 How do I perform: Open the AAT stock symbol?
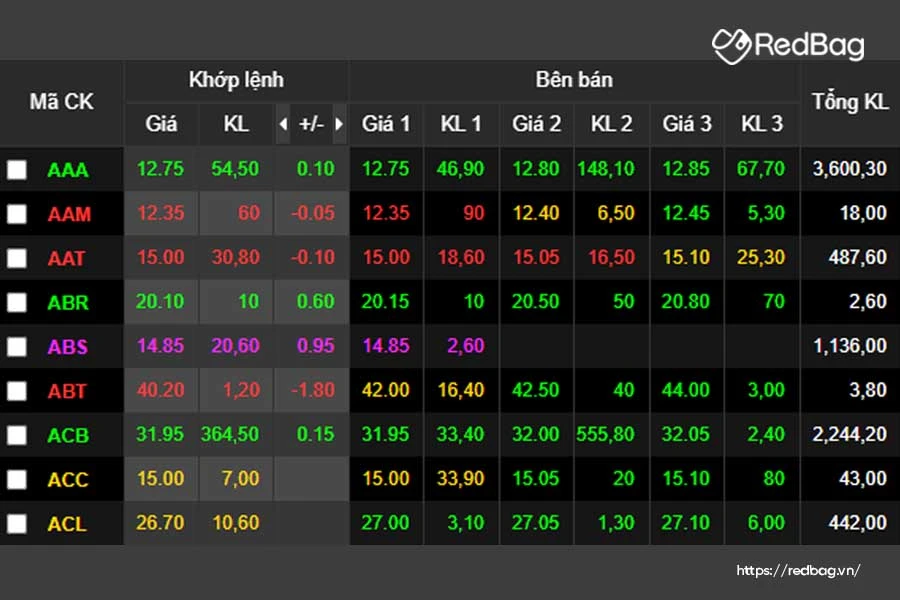[67, 258]
